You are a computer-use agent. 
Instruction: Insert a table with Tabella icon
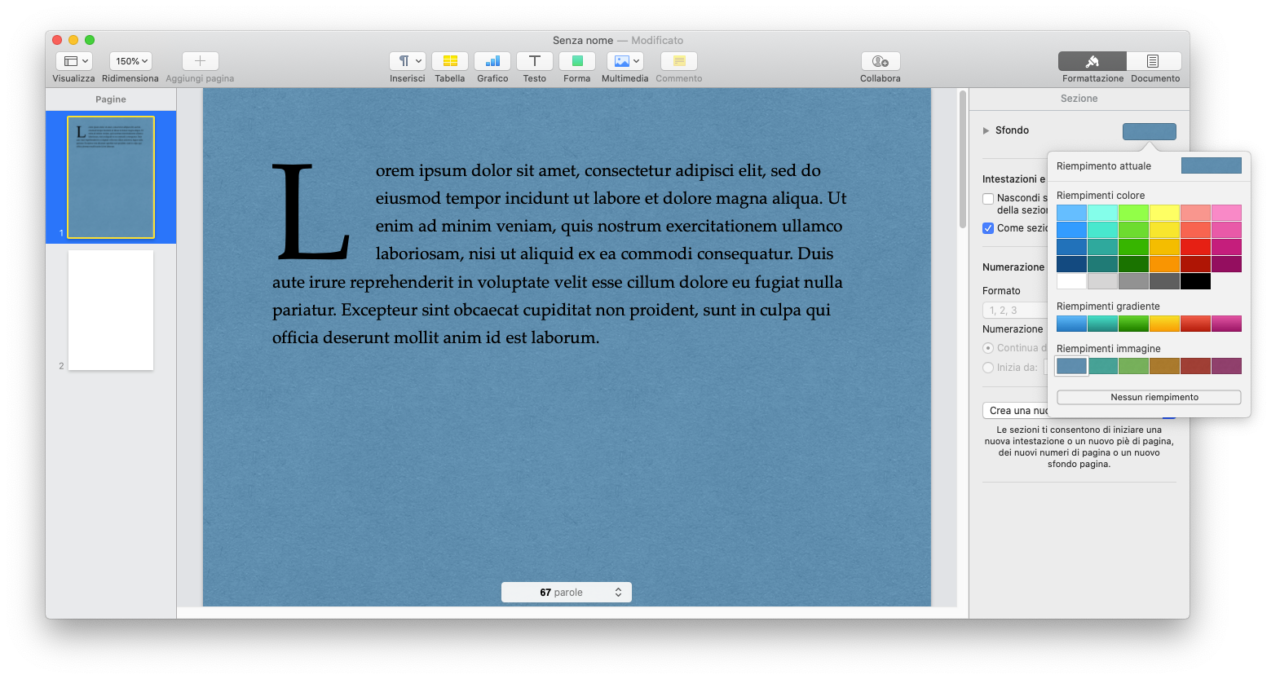(450, 61)
